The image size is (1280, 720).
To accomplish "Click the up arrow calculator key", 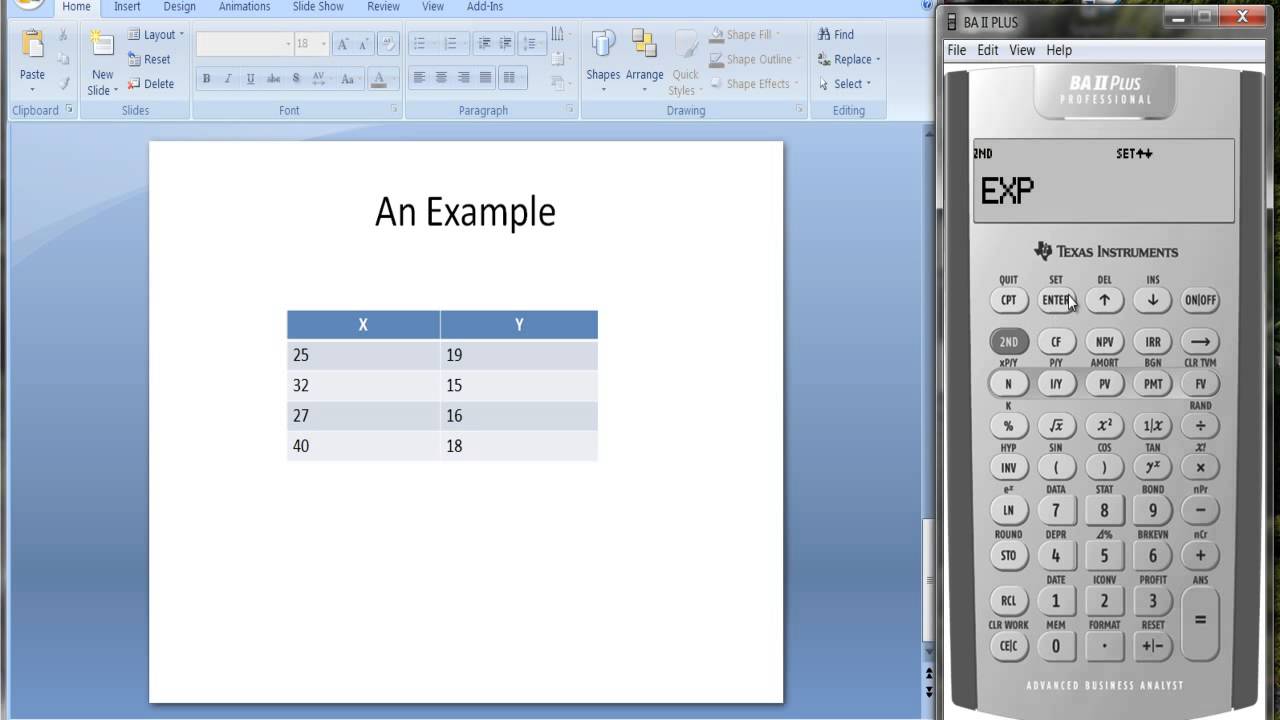I will coord(1104,300).
